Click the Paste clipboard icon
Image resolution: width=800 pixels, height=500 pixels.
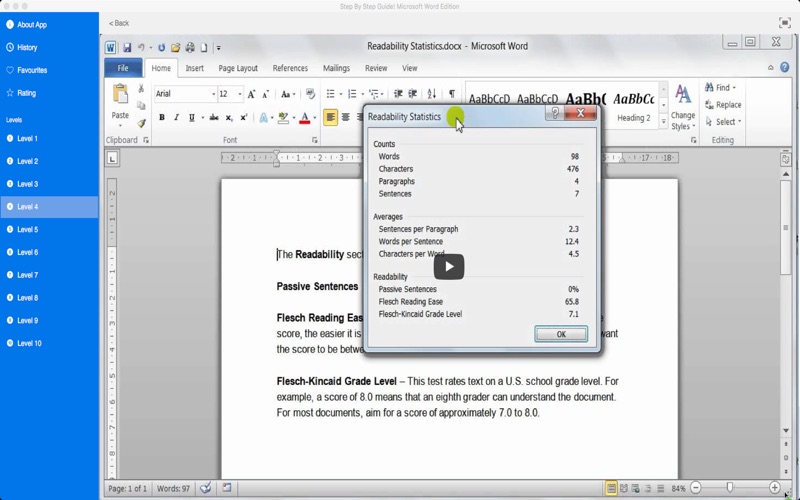(x=120, y=94)
